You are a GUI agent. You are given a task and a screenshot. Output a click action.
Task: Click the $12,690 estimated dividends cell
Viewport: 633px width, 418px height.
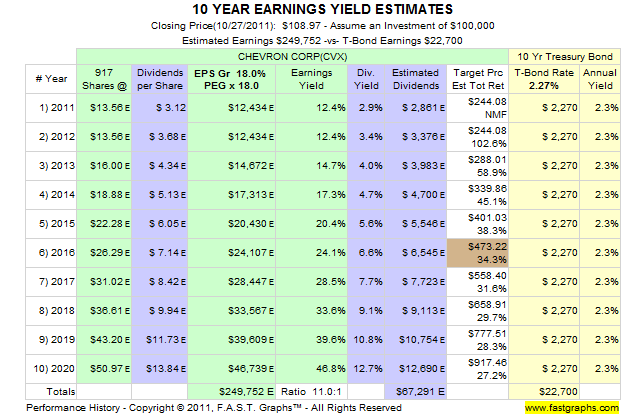click(415, 369)
